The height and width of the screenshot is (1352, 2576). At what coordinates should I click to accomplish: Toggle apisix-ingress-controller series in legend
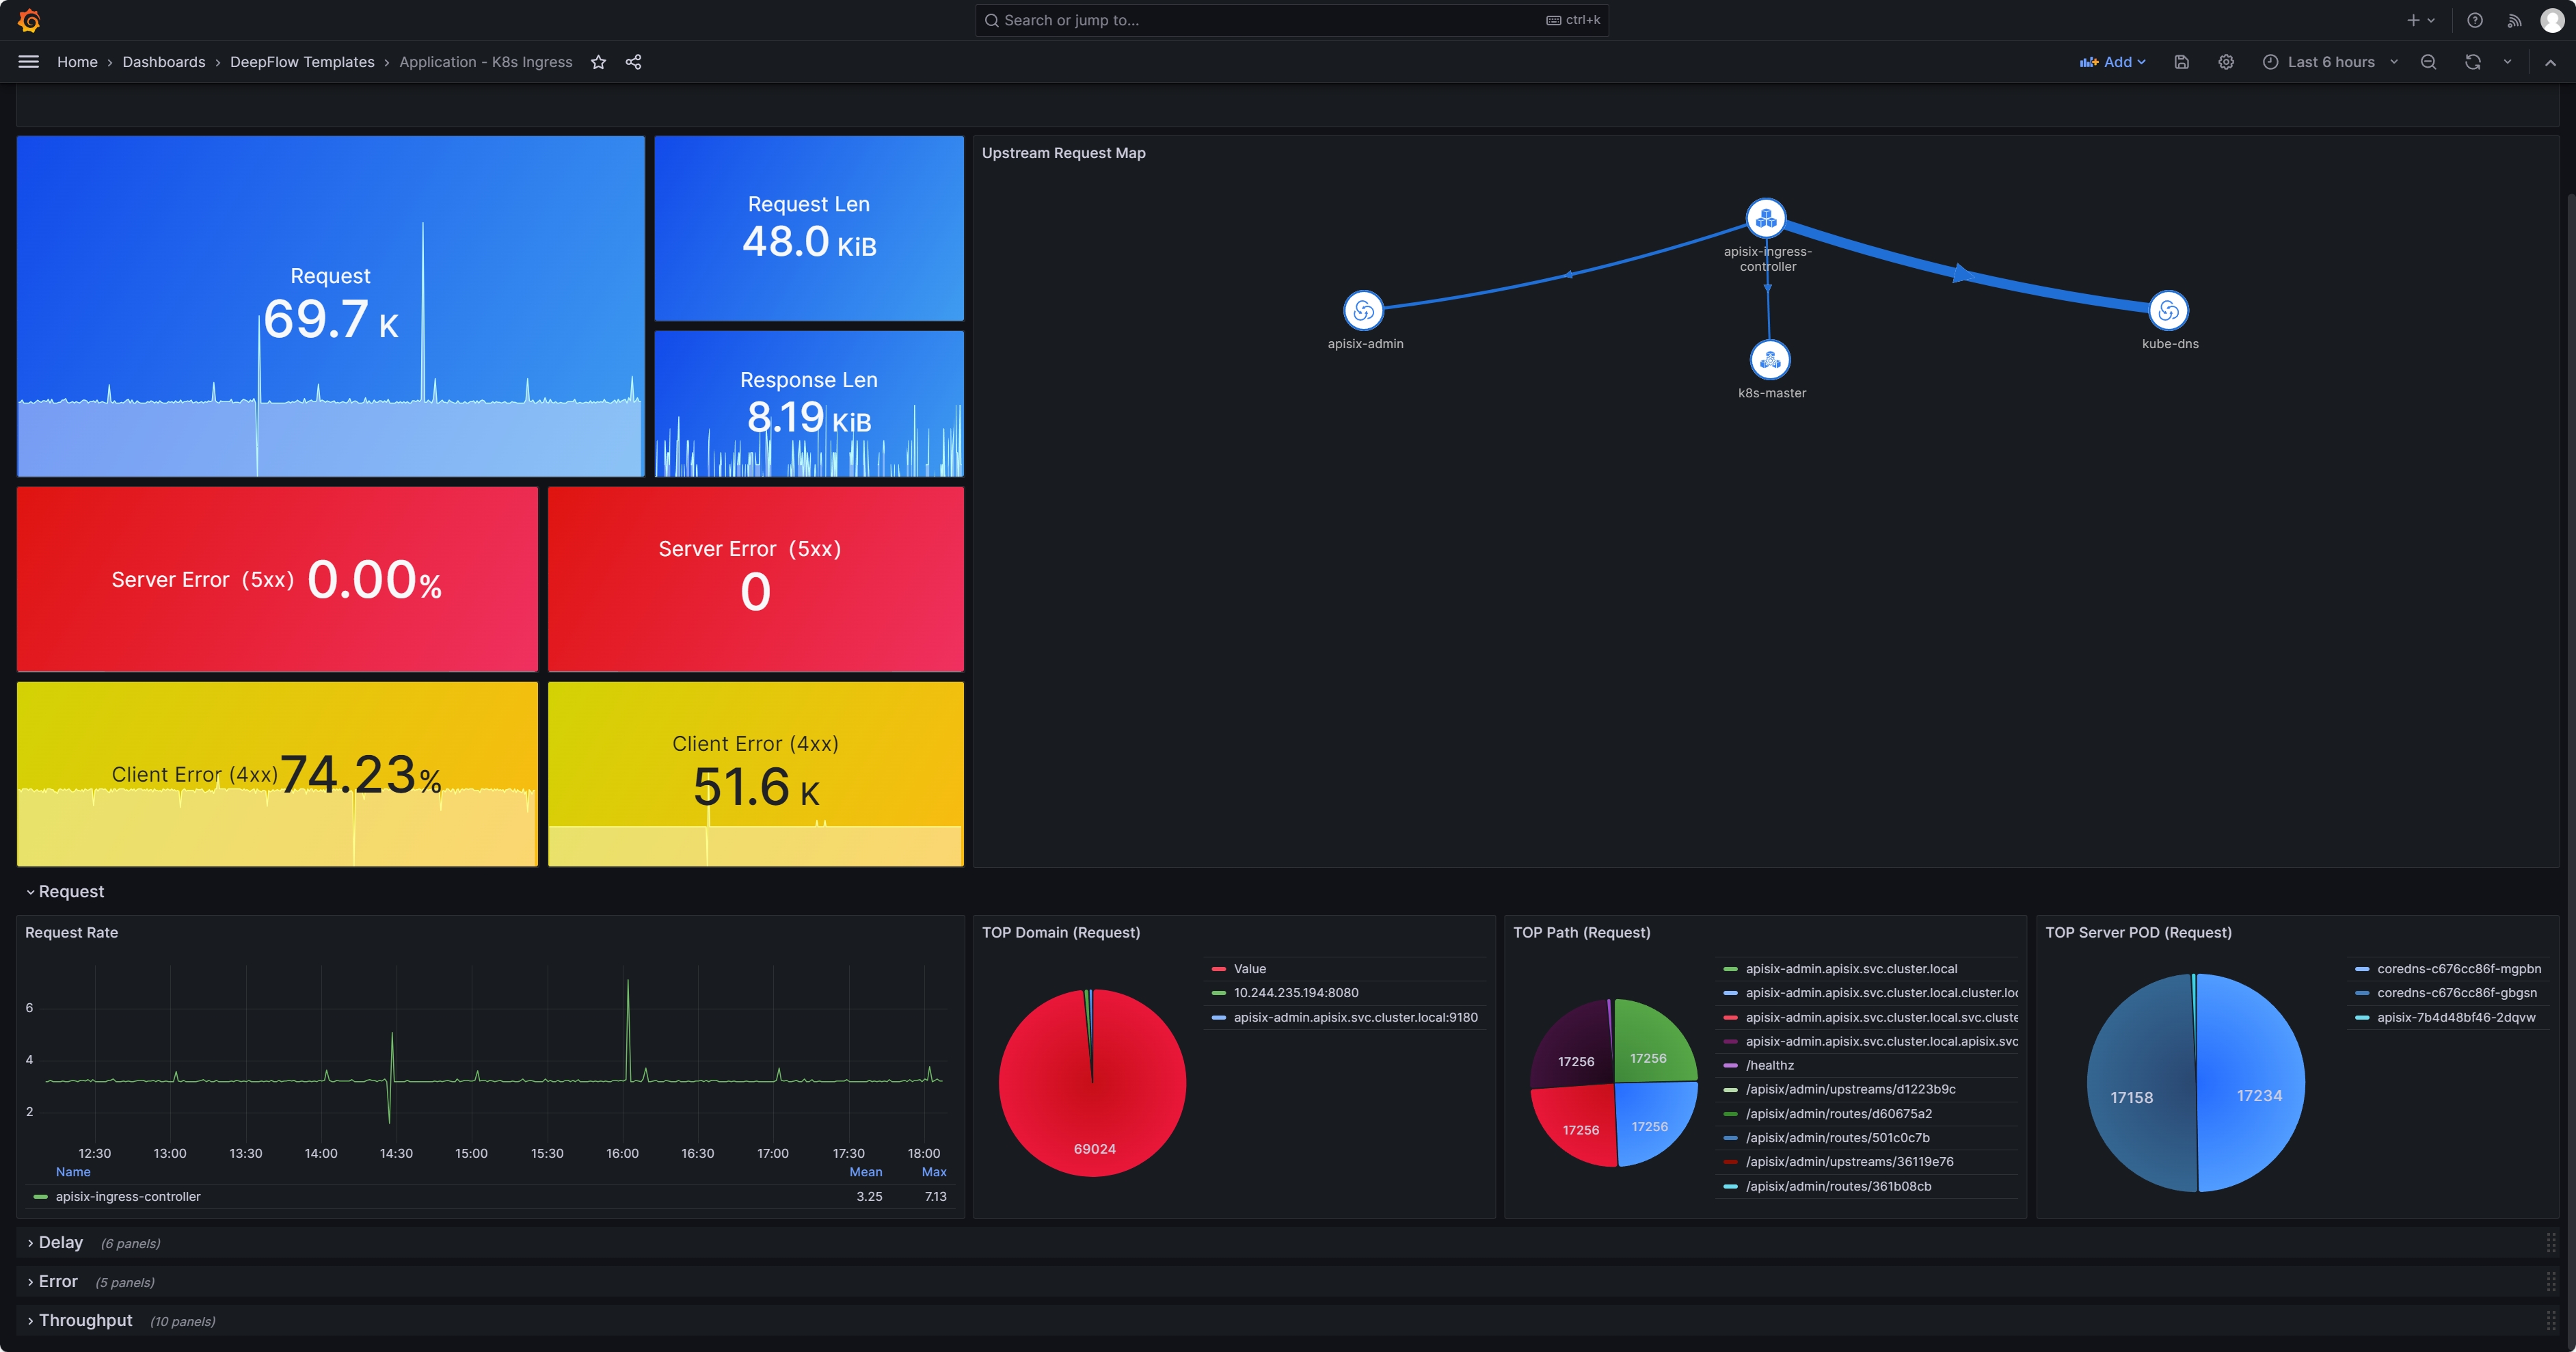128,1196
